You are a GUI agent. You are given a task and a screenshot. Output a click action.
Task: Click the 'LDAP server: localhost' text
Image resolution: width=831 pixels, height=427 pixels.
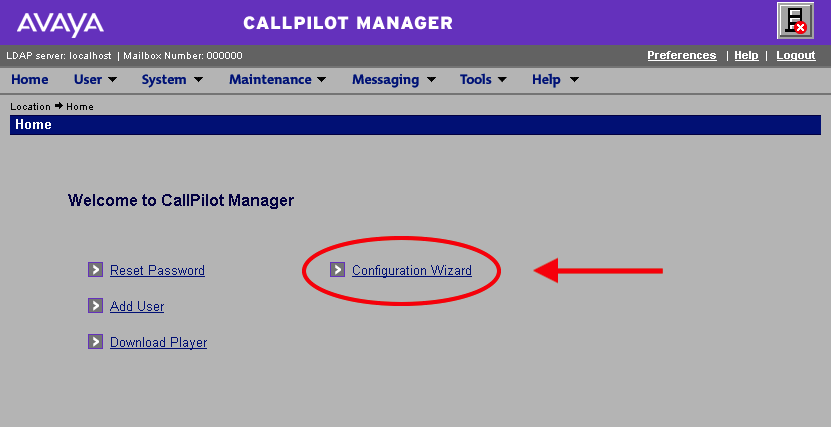click(59, 56)
